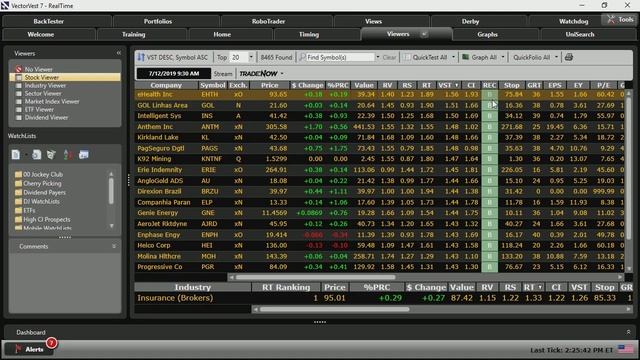Open the QuickFolio All dropdown arrow
The image size is (640, 360).
[556, 57]
